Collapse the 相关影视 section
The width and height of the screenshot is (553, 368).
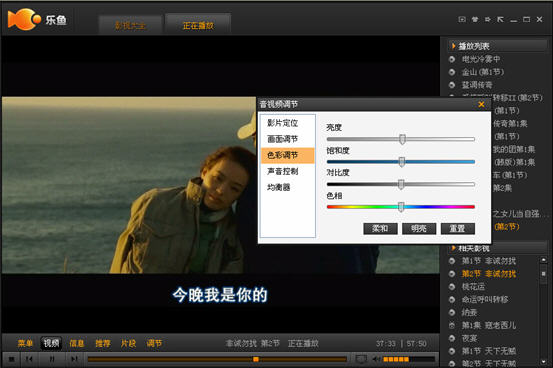click(454, 248)
